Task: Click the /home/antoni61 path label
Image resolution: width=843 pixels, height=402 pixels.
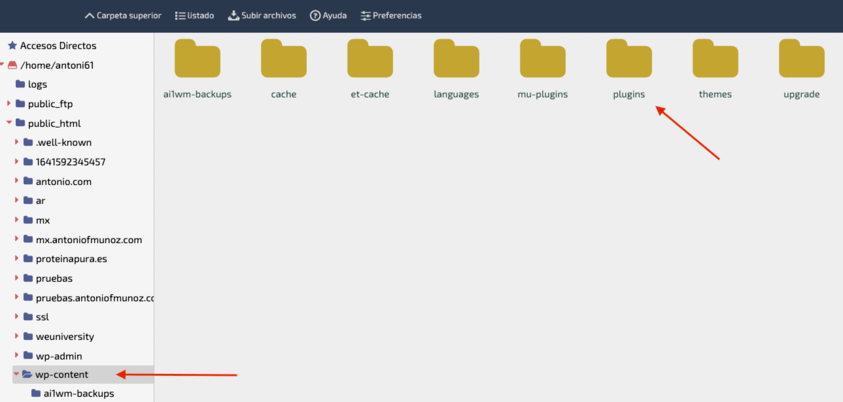Action: (x=57, y=65)
